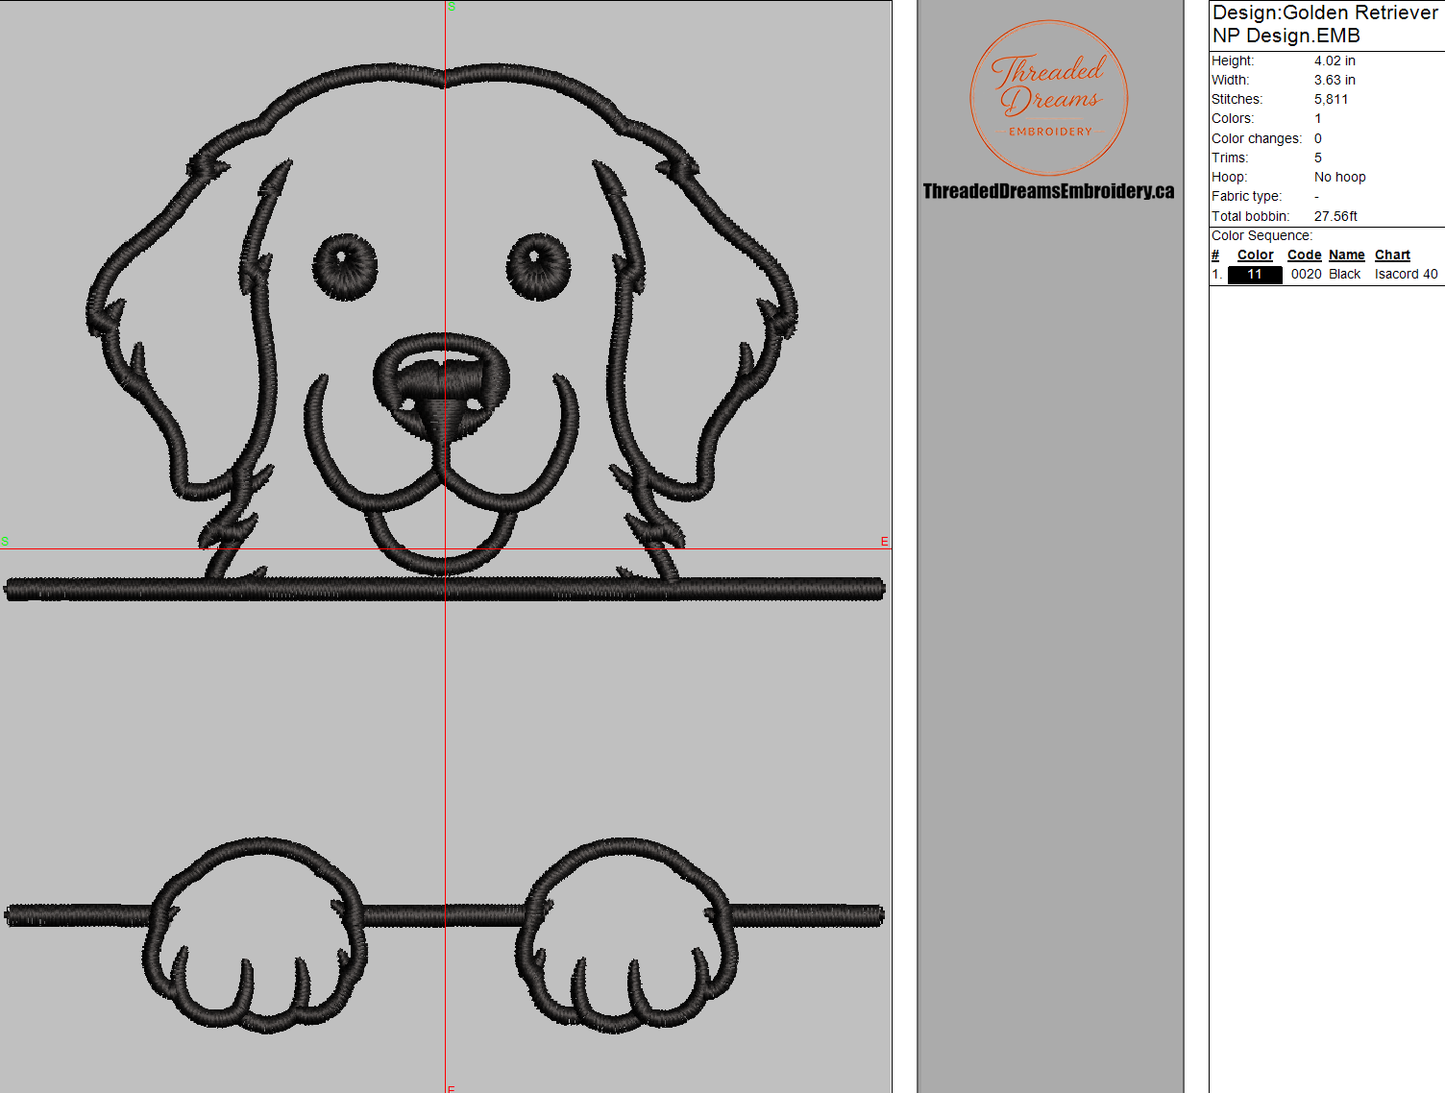Image resolution: width=1445 pixels, height=1093 pixels.
Task: Click the Trims label
Action: point(1229,158)
